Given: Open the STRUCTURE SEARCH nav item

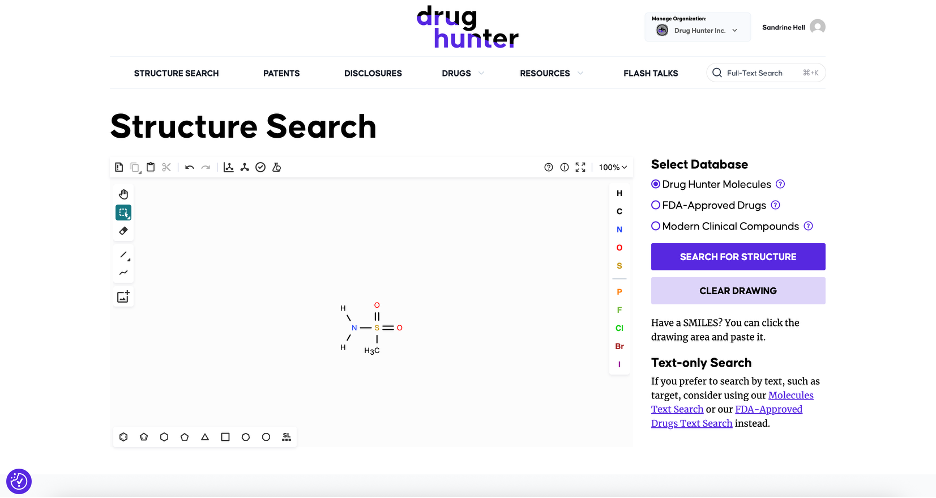Looking at the screenshot, I should coord(176,73).
